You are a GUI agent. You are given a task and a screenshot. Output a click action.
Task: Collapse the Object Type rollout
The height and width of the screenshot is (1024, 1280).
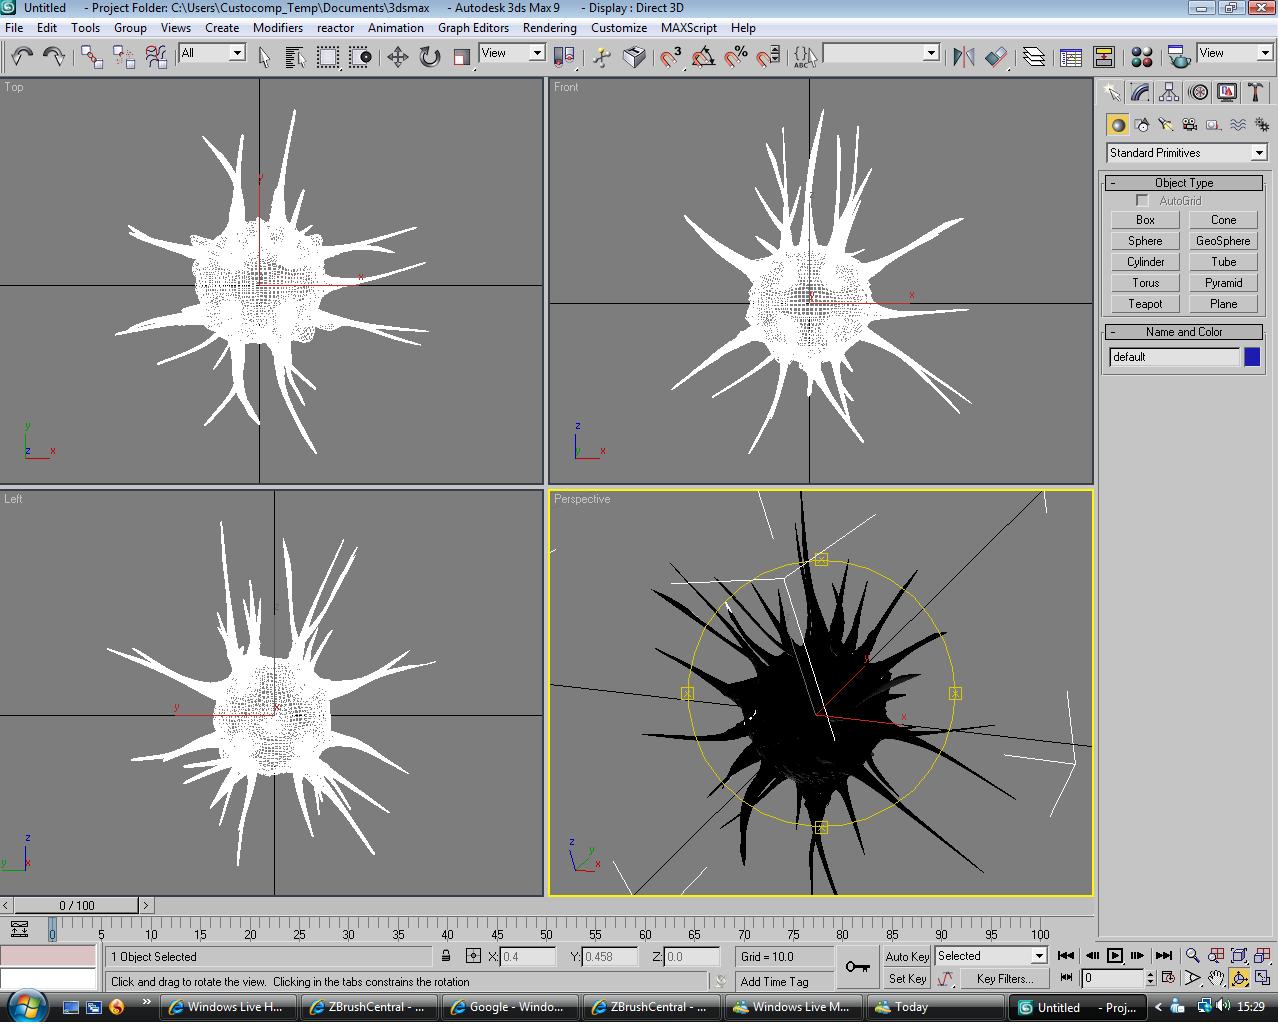click(x=1184, y=183)
